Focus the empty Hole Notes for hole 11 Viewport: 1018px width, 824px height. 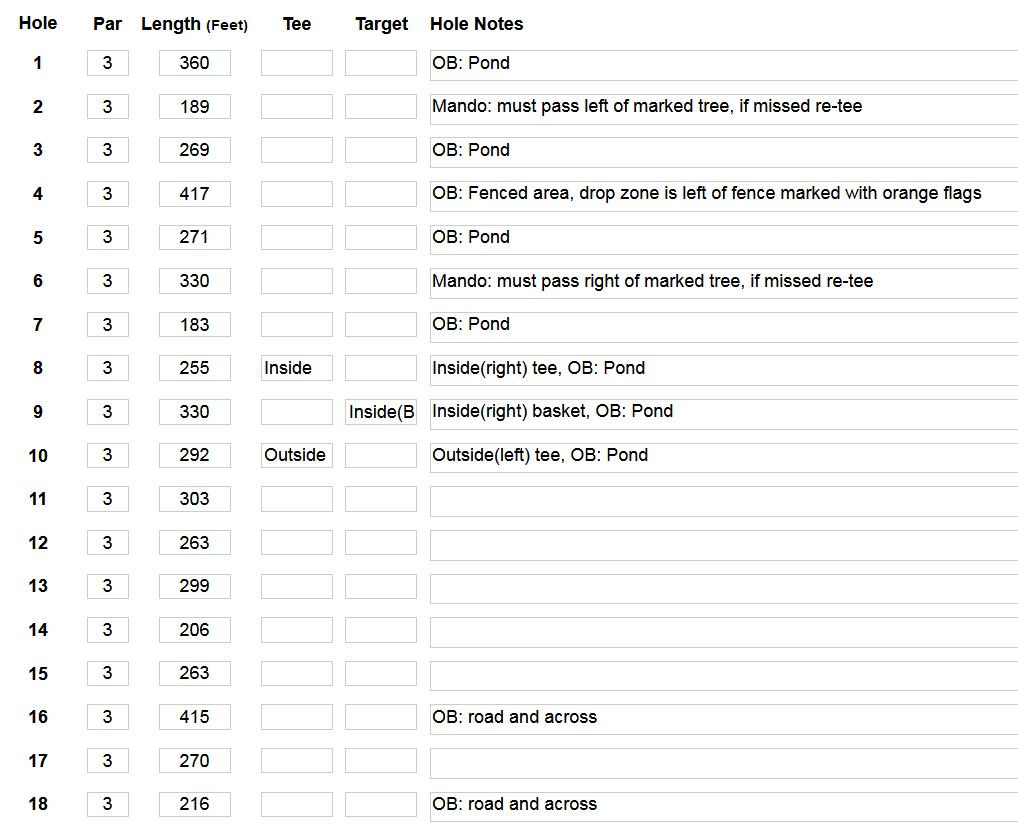click(x=724, y=501)
